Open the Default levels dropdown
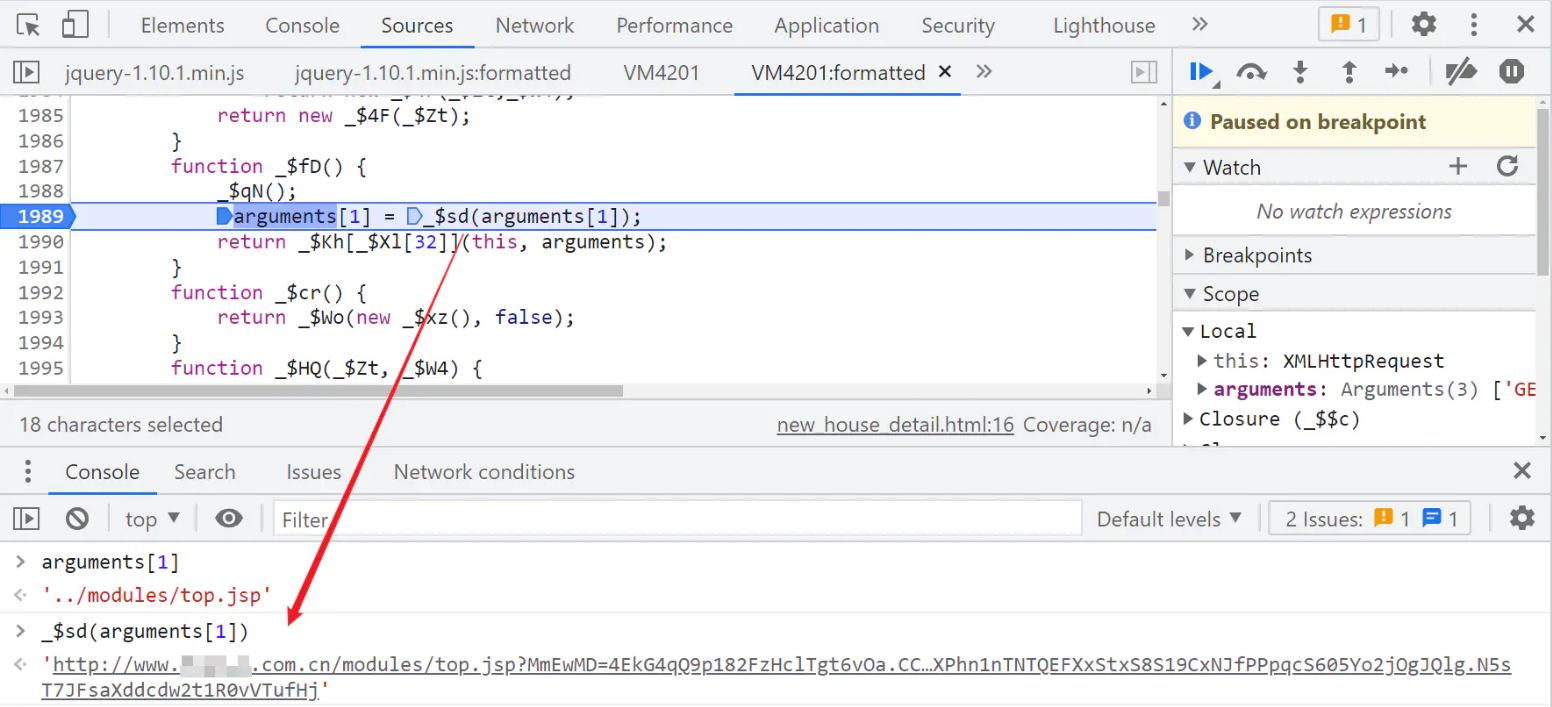Screen dimensions: 1552x707 pos(1169,518)
